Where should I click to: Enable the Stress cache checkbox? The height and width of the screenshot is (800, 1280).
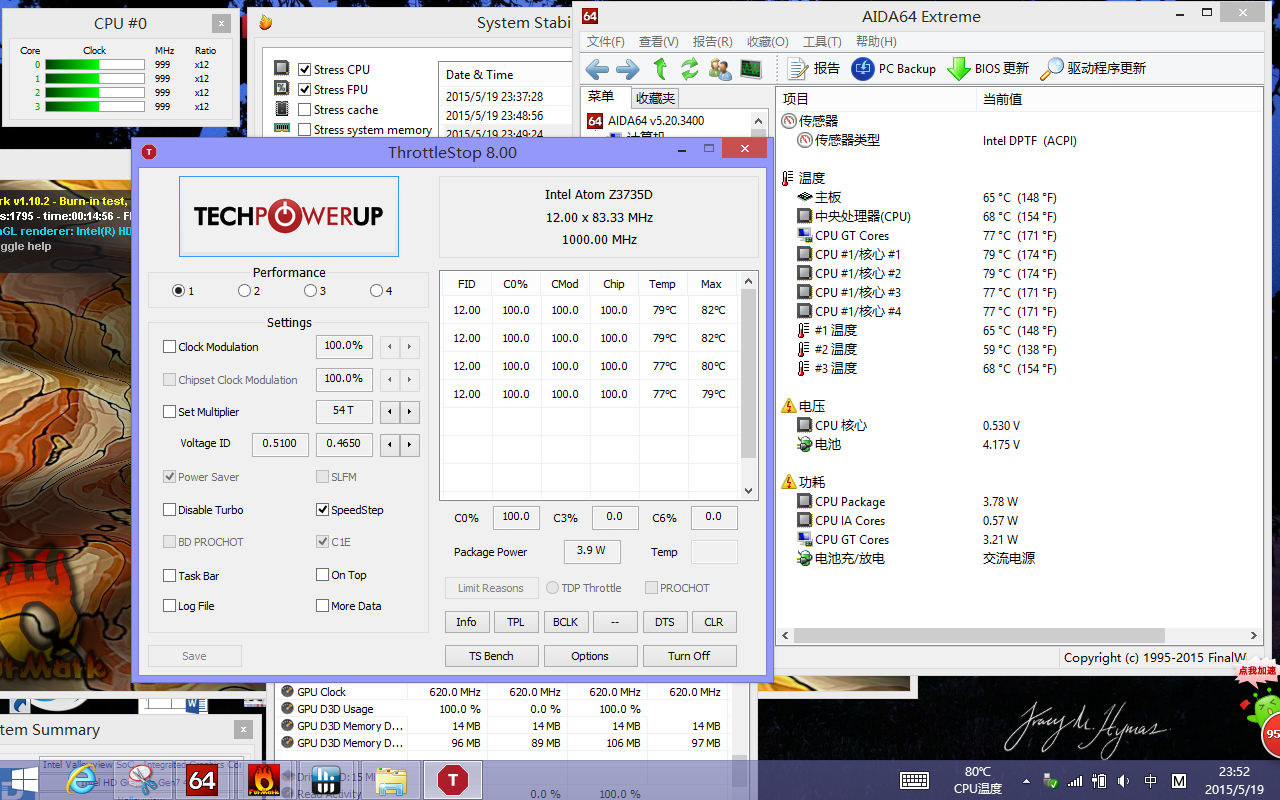tap(305, 110)
